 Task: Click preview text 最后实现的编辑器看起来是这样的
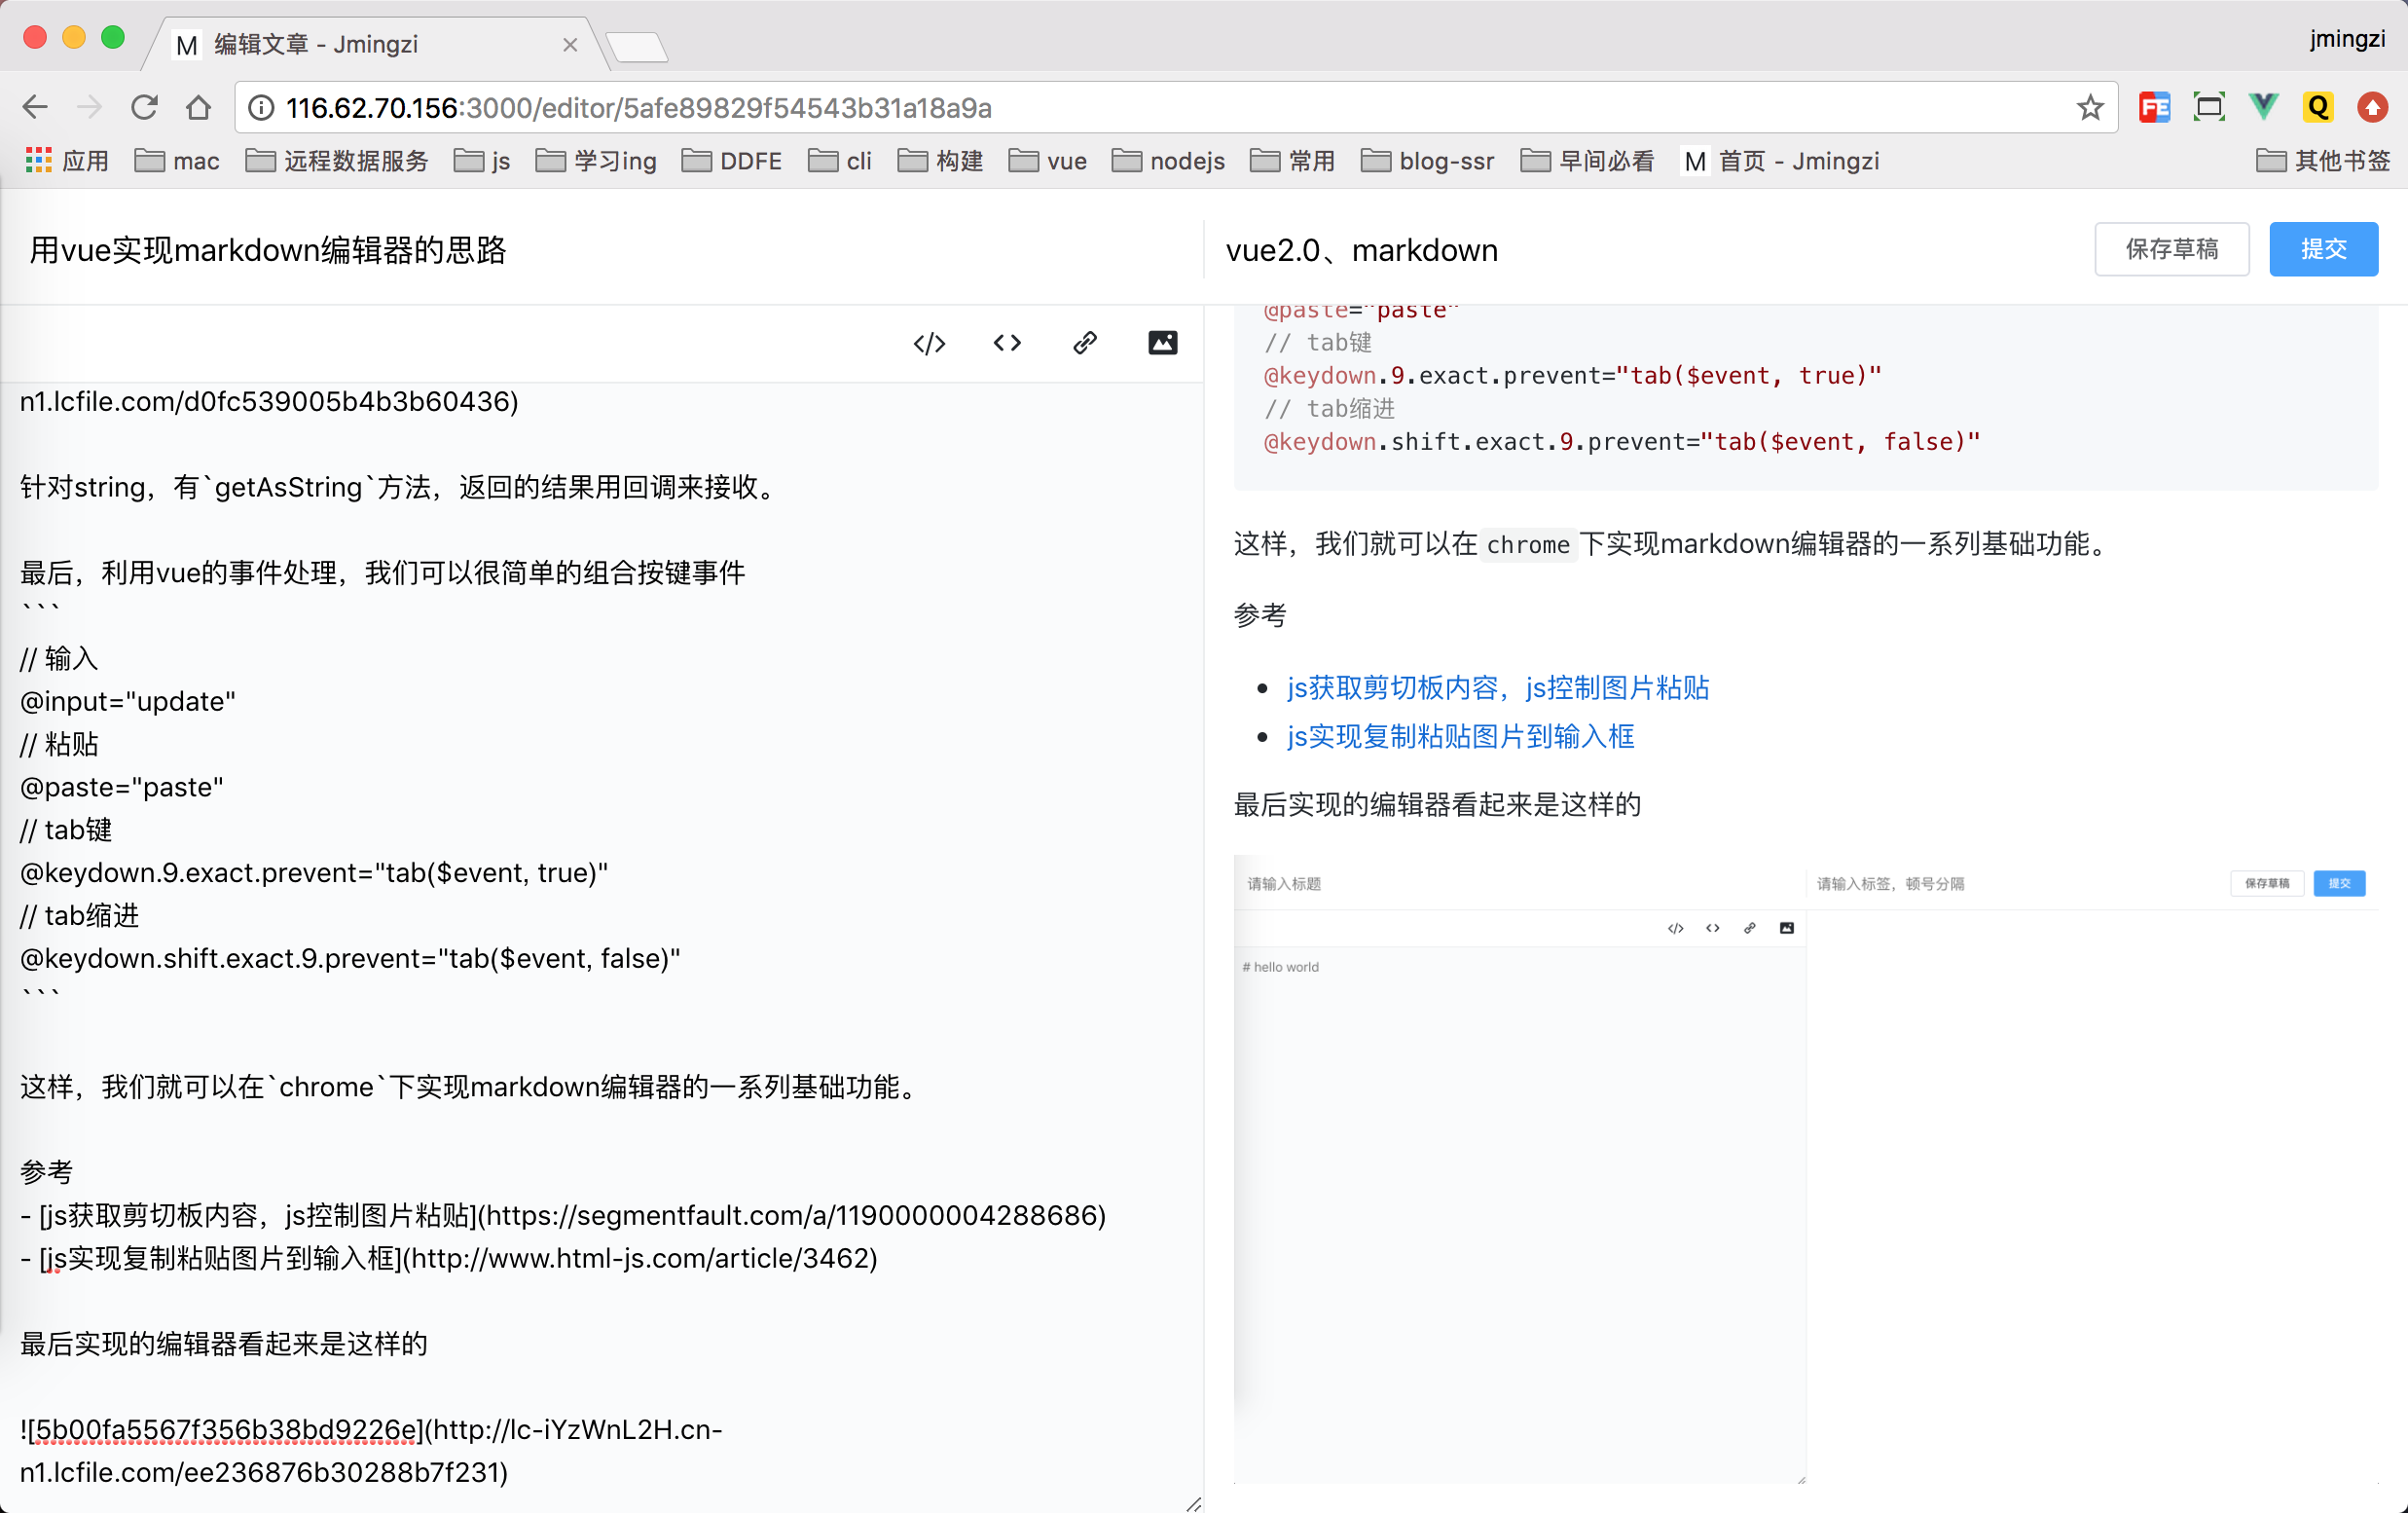(x=1437, y=805)
